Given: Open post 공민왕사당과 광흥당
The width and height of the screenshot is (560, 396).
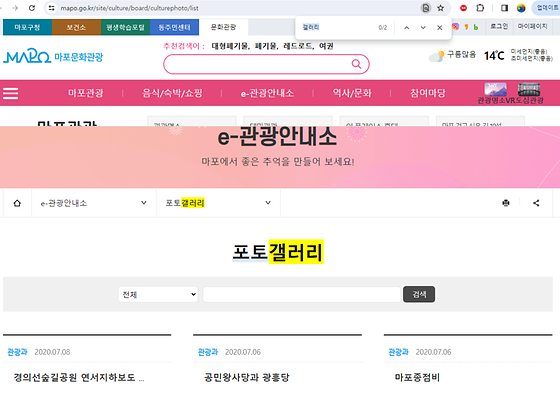Looking at the screenshot, I should [246, 377].
